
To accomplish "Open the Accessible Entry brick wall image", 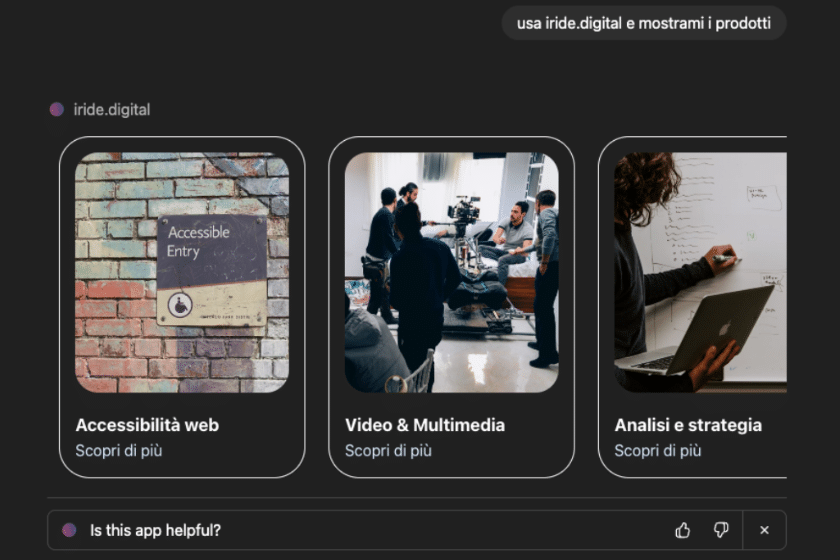I will pyautogui.click(x=182, y=272).
